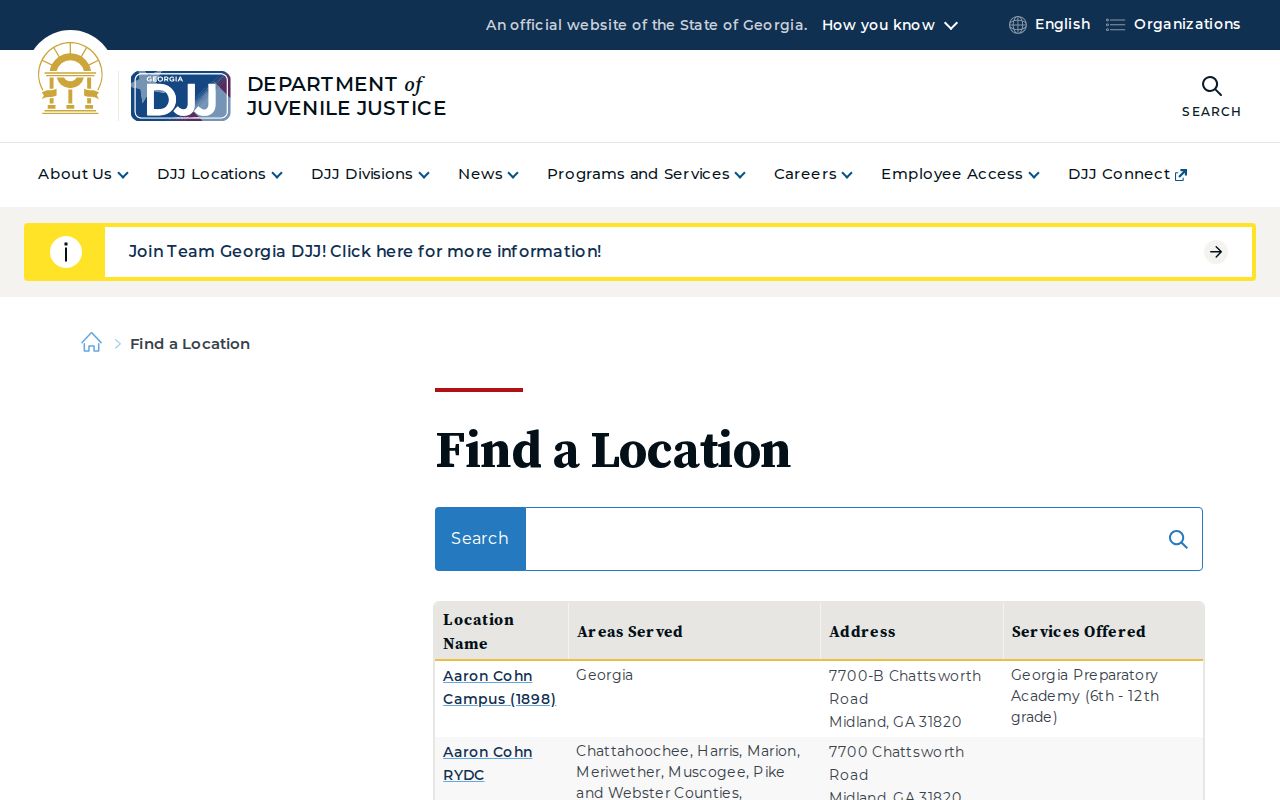This screenshot has width=1280, height=800.
Task: Click the Areas Served column header
Action: pos(694,632)
